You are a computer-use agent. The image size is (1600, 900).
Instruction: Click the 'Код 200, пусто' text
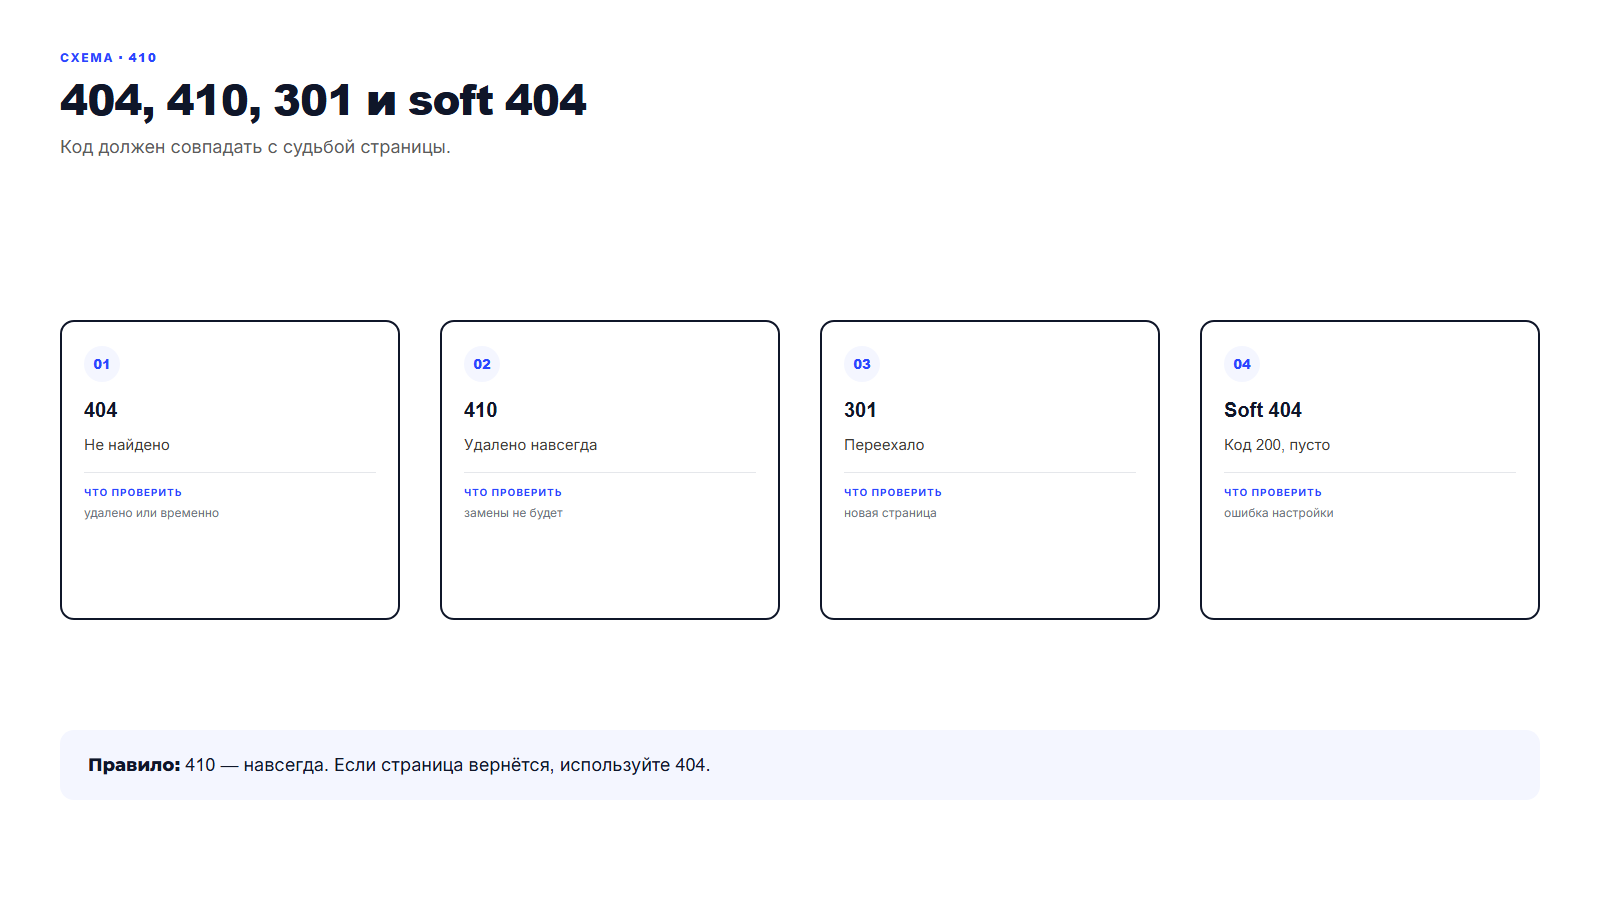click(1277, 445)
